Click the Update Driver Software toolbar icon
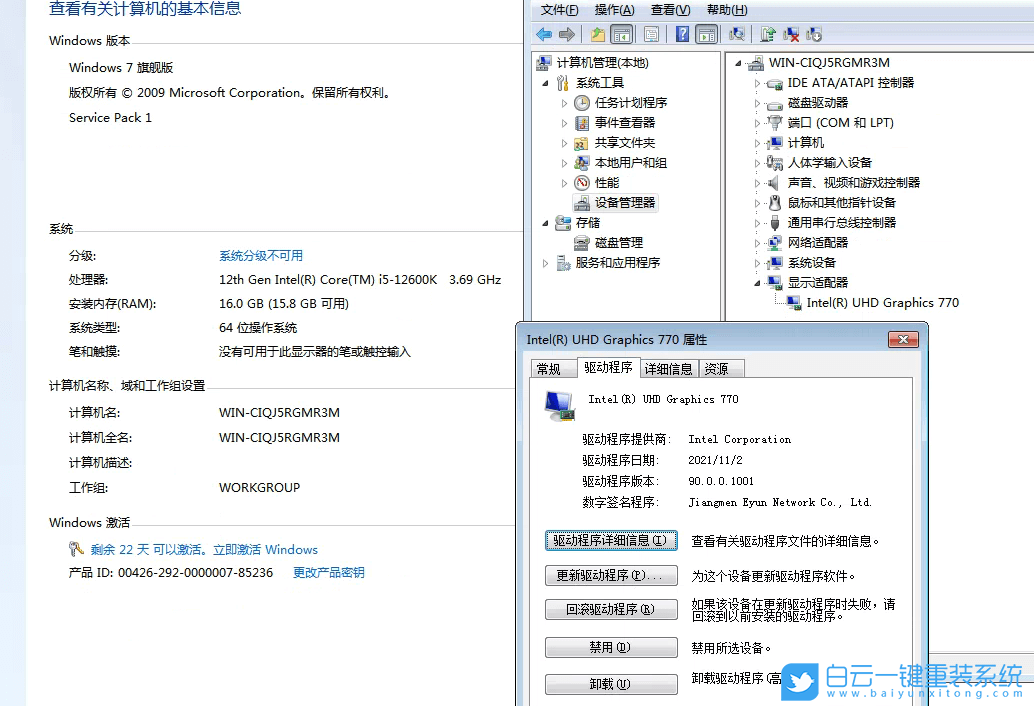The image size is (1034, 706). point(766,34)
